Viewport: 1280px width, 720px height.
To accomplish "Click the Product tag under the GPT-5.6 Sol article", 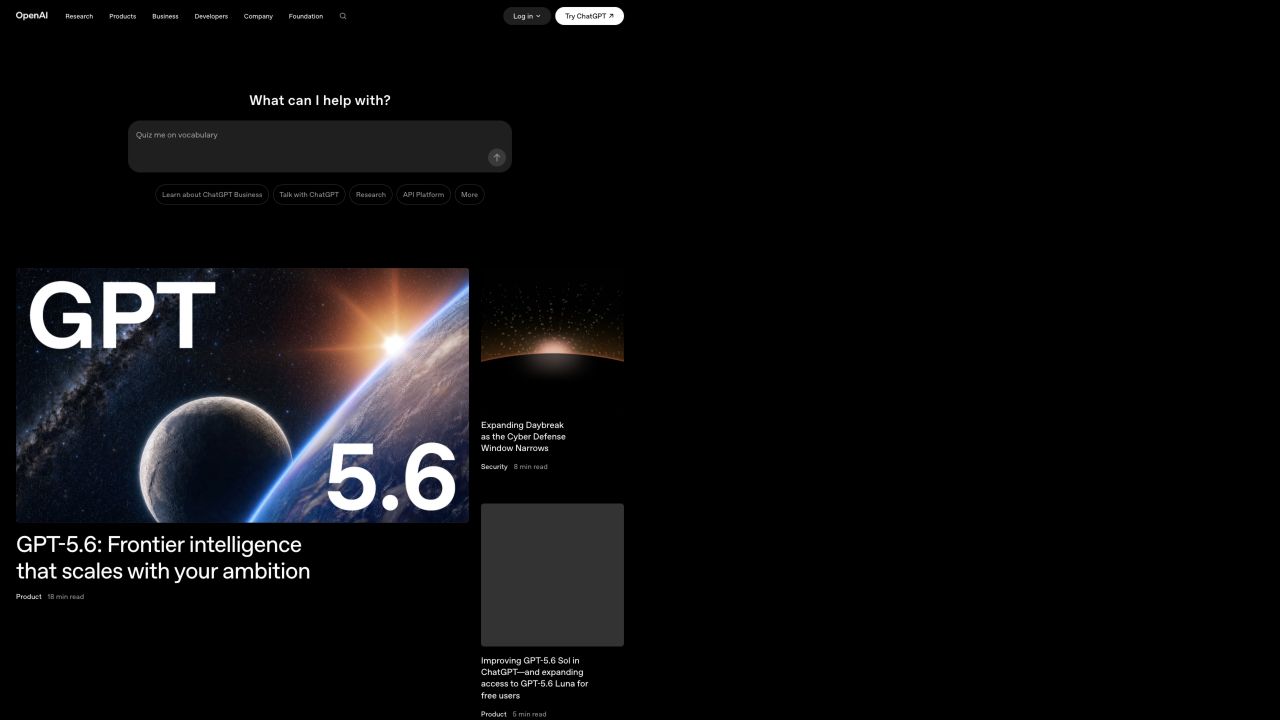I will coord(494,714).
